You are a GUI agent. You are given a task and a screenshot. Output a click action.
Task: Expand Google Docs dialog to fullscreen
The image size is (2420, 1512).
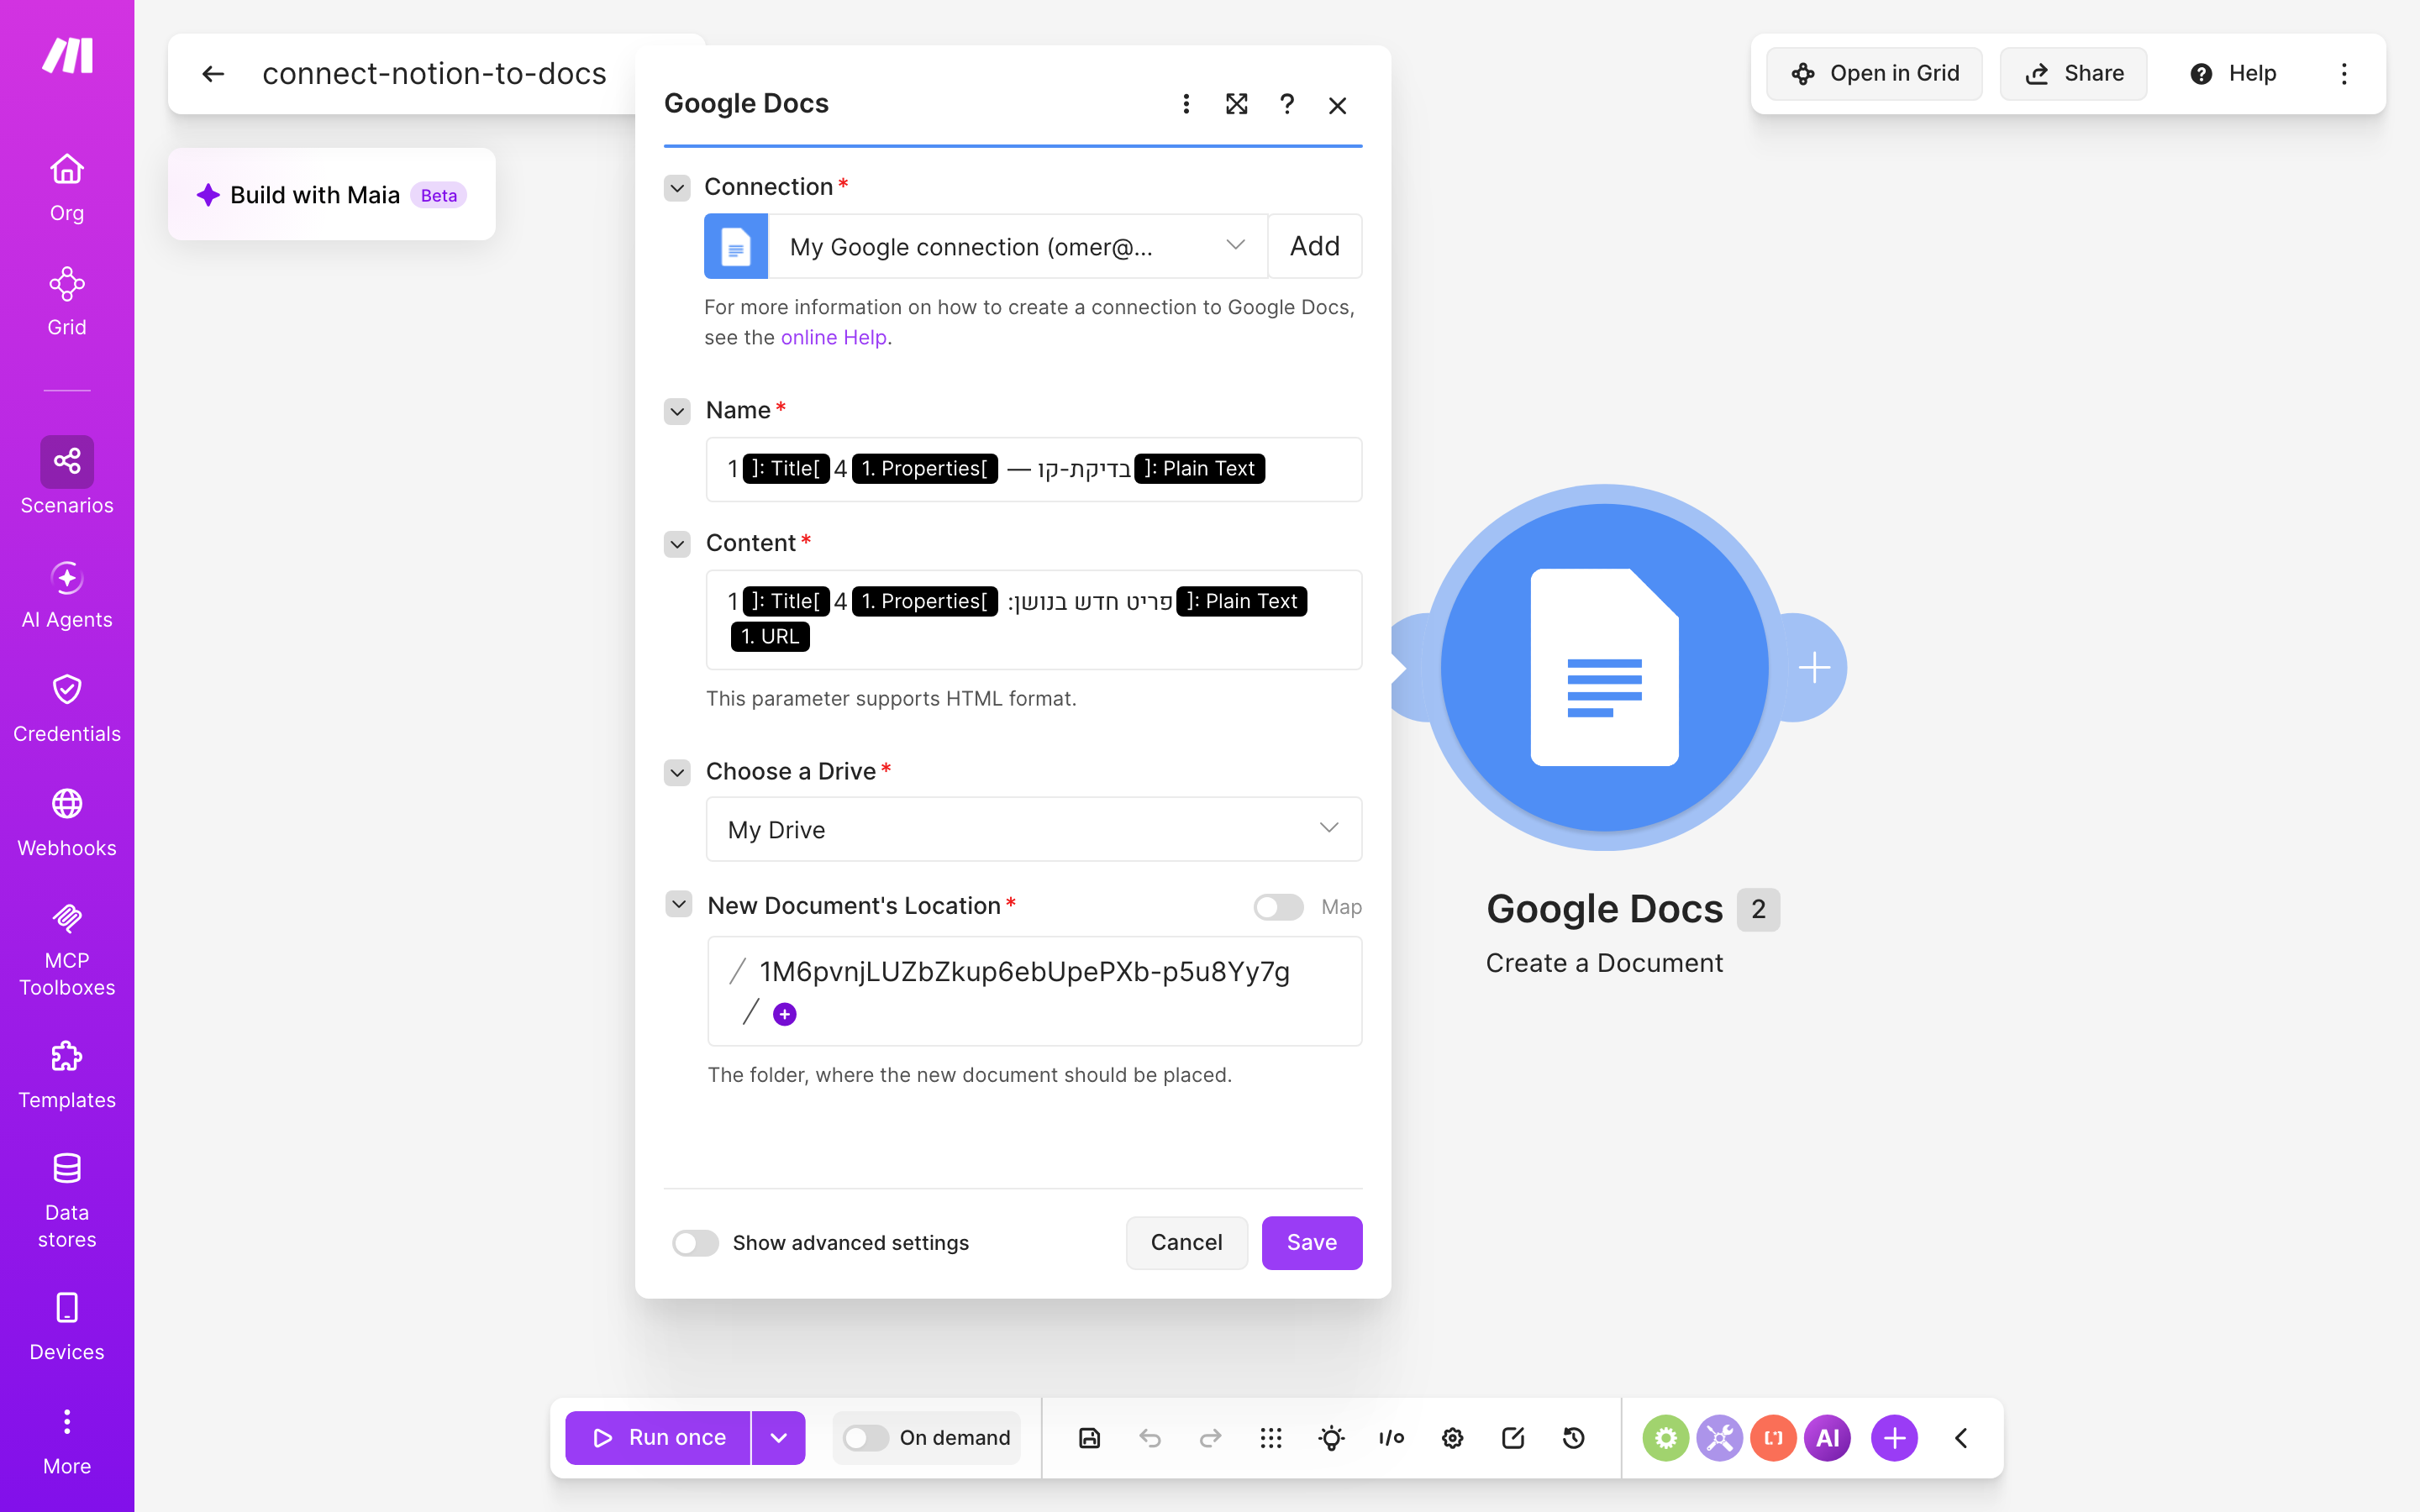(x=1237, y=104)
